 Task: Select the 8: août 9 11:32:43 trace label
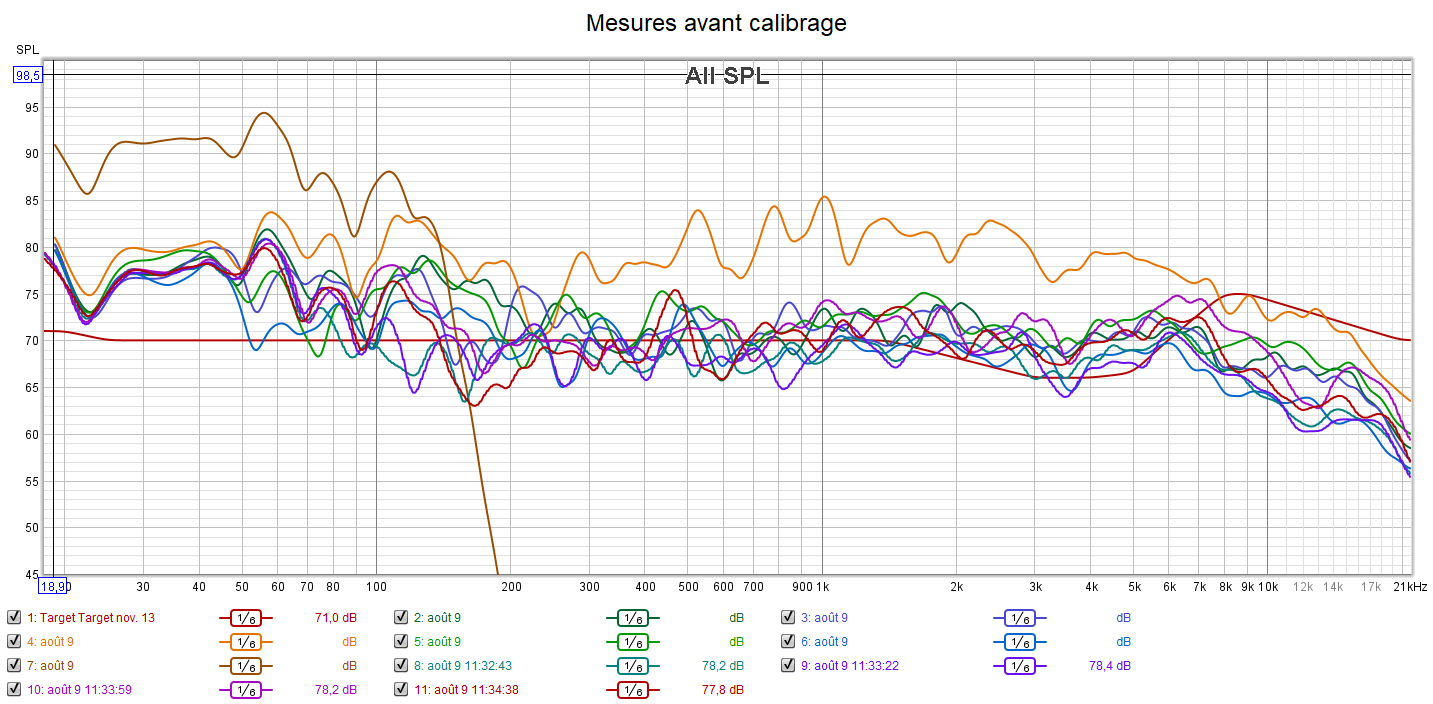click(468, 665)
